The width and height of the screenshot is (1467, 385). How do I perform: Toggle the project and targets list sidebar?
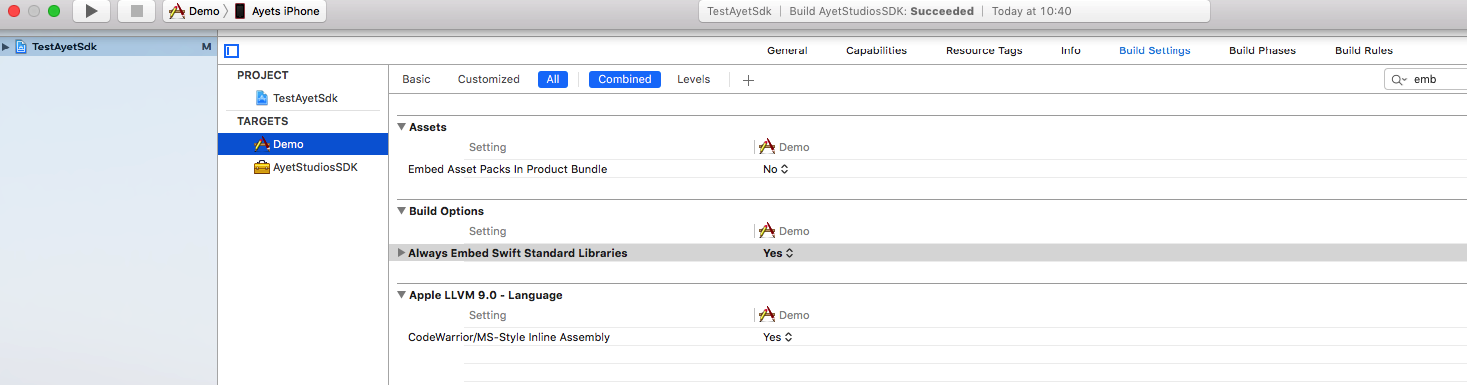(x=232, y=51)
